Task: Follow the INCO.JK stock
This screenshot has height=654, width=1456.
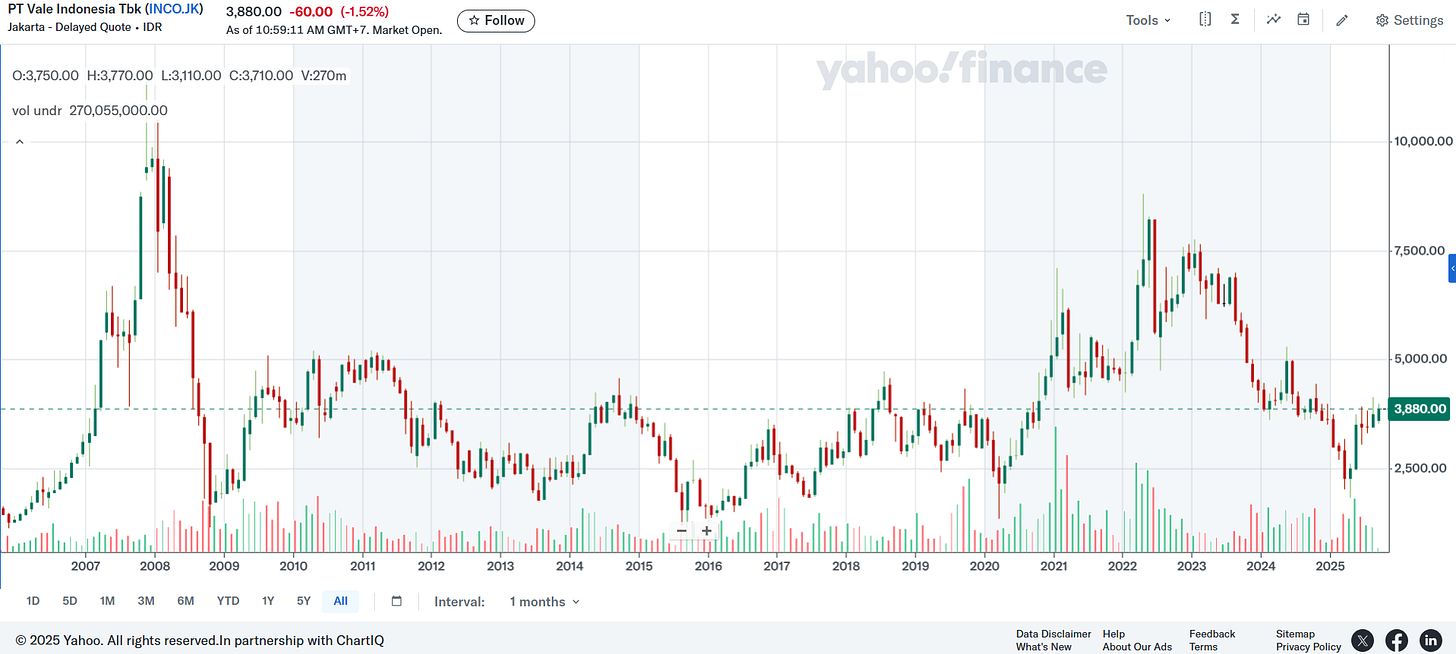Action: pyautogui.click(x=496, y=20)
